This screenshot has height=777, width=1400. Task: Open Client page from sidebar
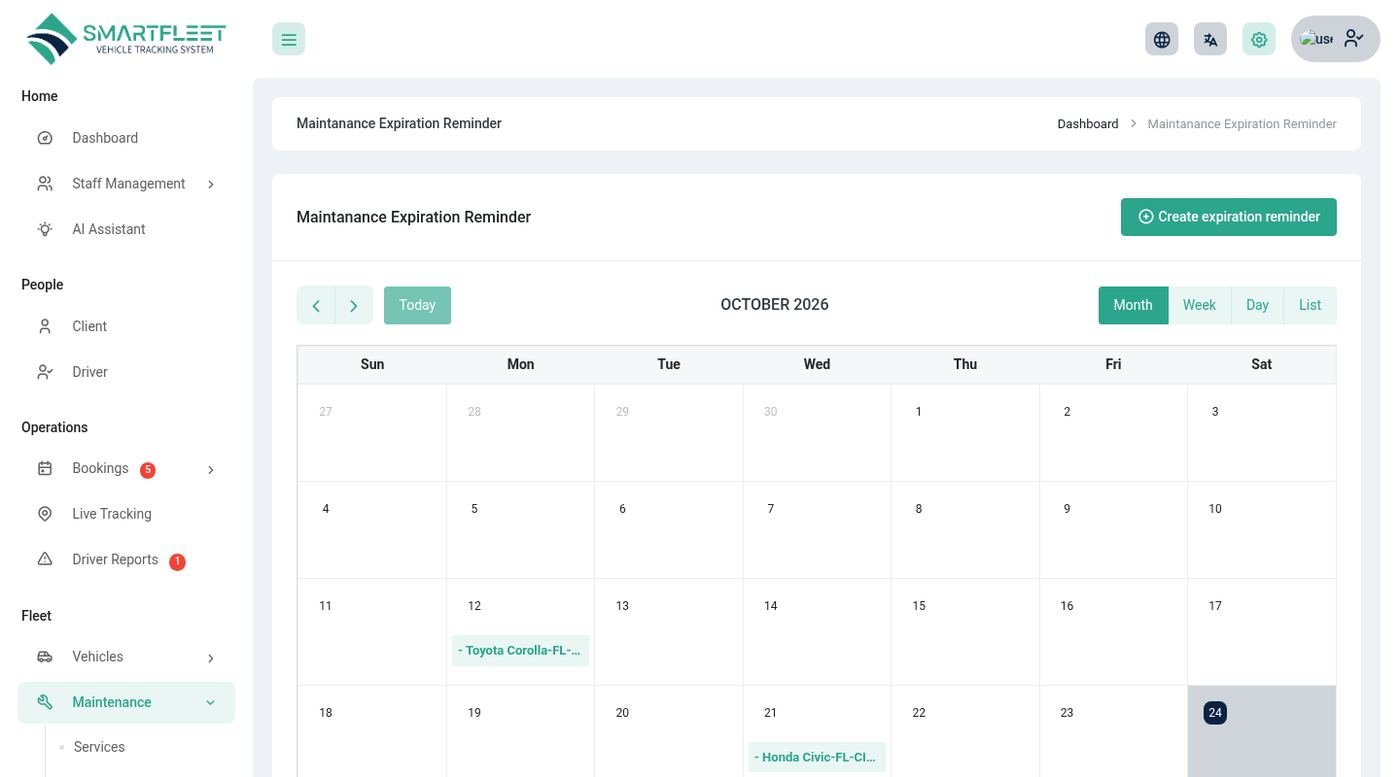(x=126, y=326)
